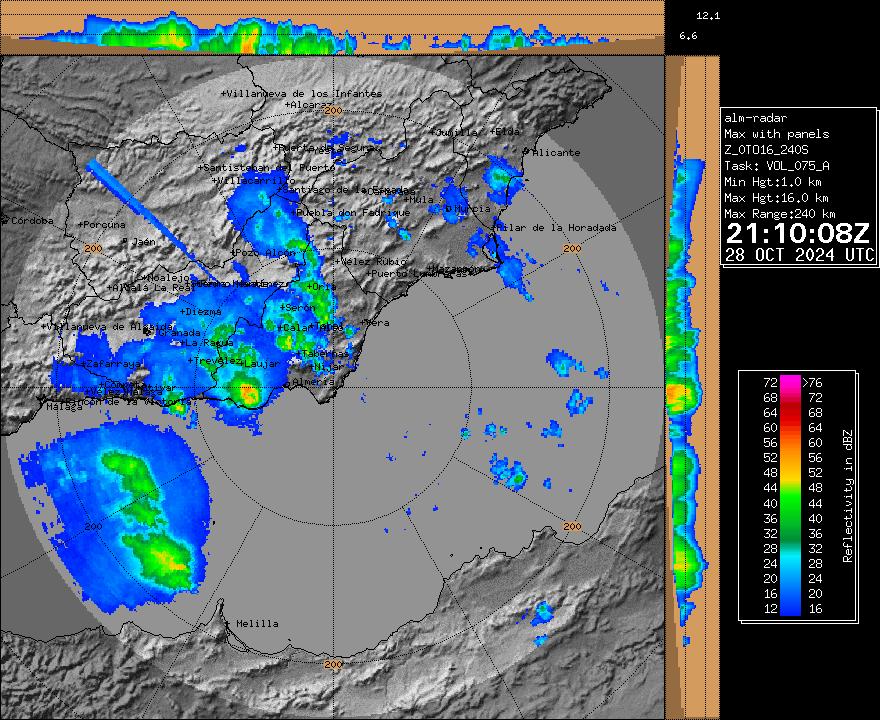The image size is (880, 720).
Task: Click the Porcuna town marker
Action: 82,224
